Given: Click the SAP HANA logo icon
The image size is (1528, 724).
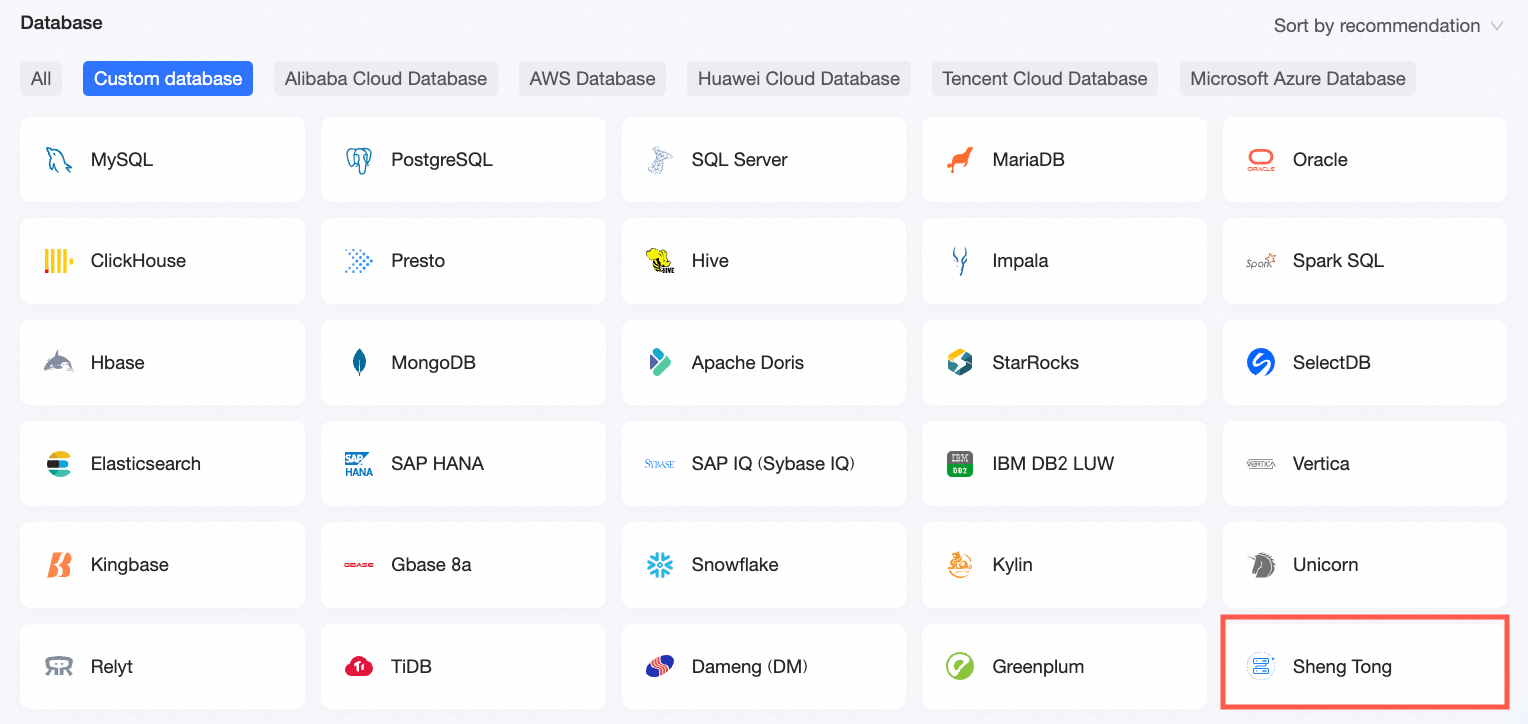Looking at the screenshot, I should 359,464.
